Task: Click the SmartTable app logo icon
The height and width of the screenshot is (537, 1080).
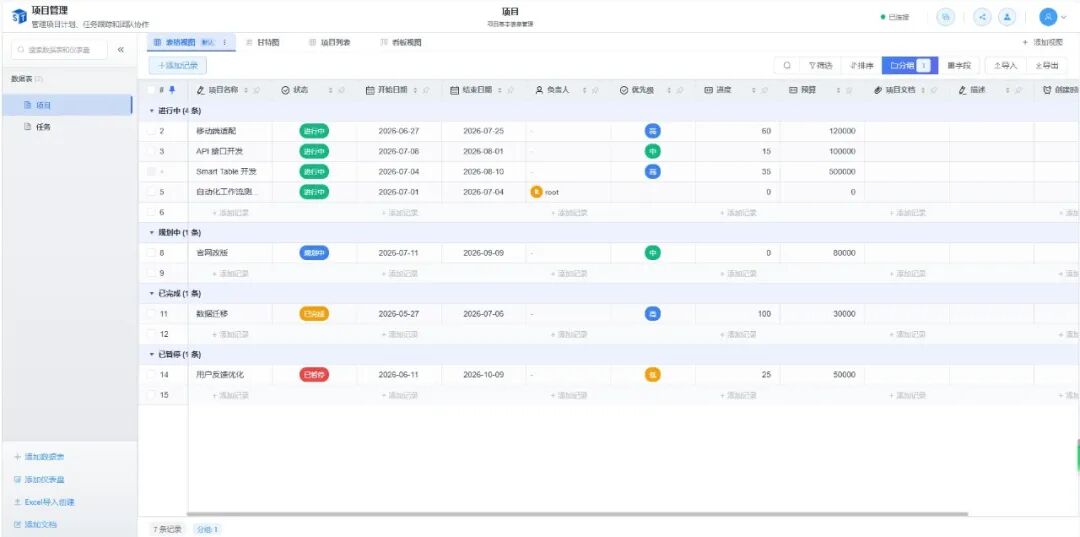Action: point(19,16)
